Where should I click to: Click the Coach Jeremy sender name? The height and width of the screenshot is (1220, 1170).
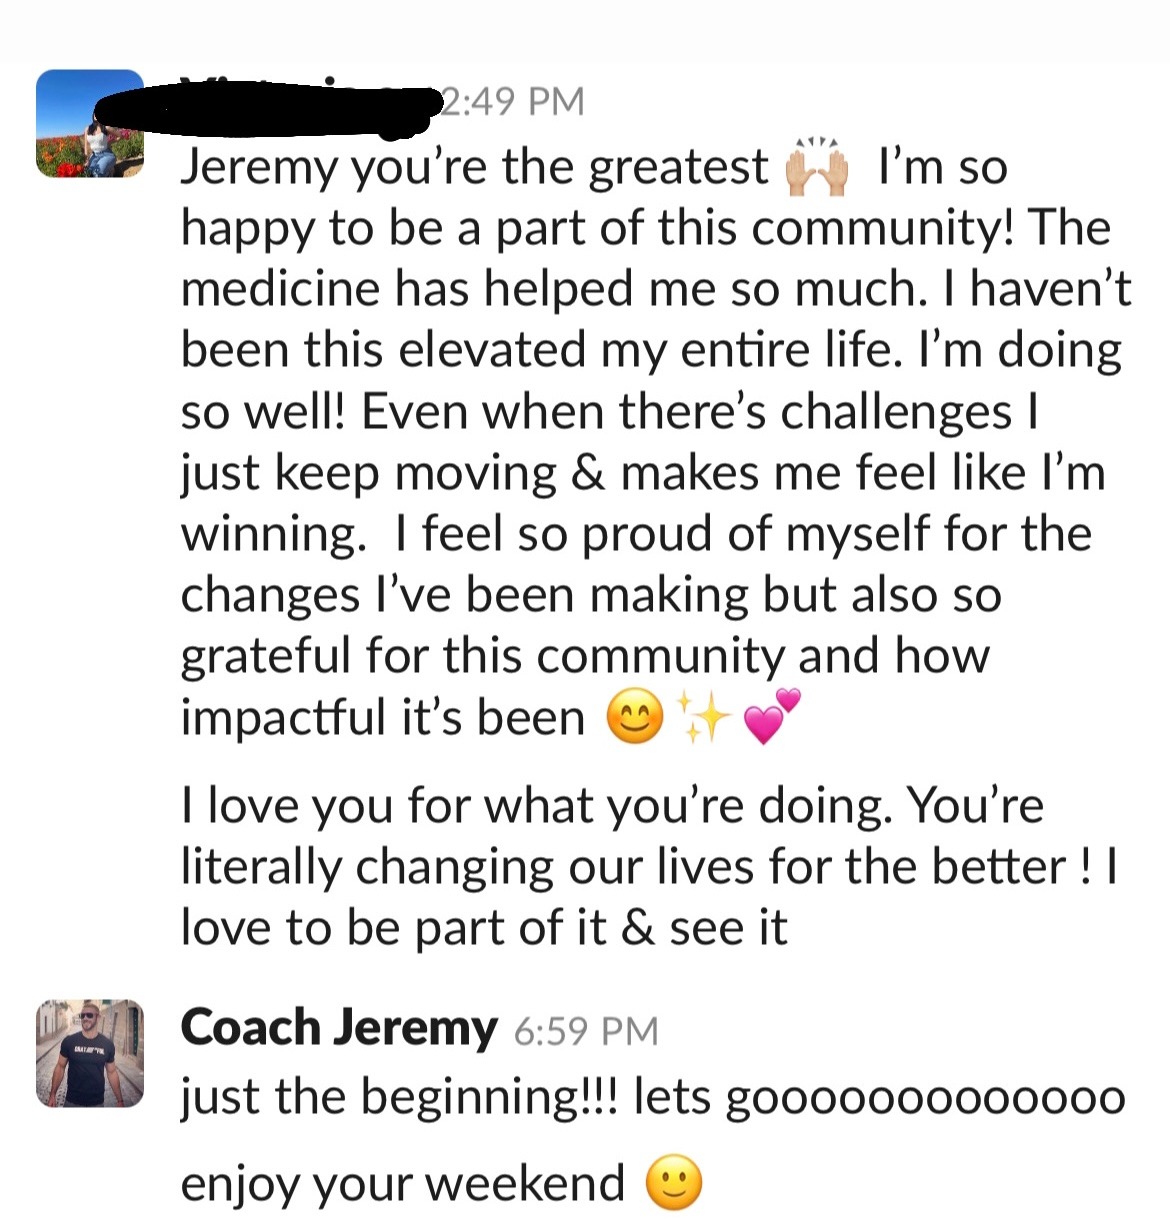[339, 1028]
